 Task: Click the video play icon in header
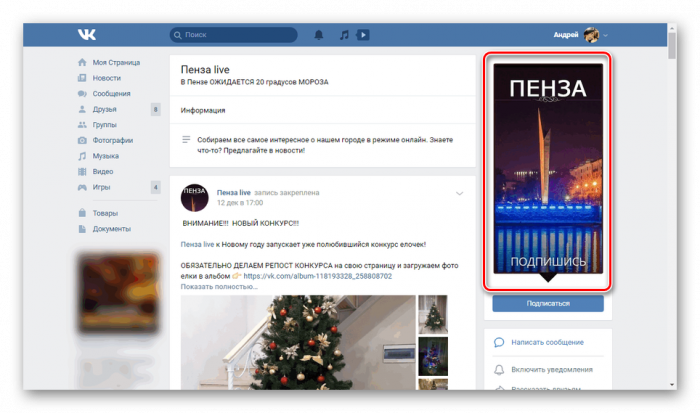tap(363, 35)
